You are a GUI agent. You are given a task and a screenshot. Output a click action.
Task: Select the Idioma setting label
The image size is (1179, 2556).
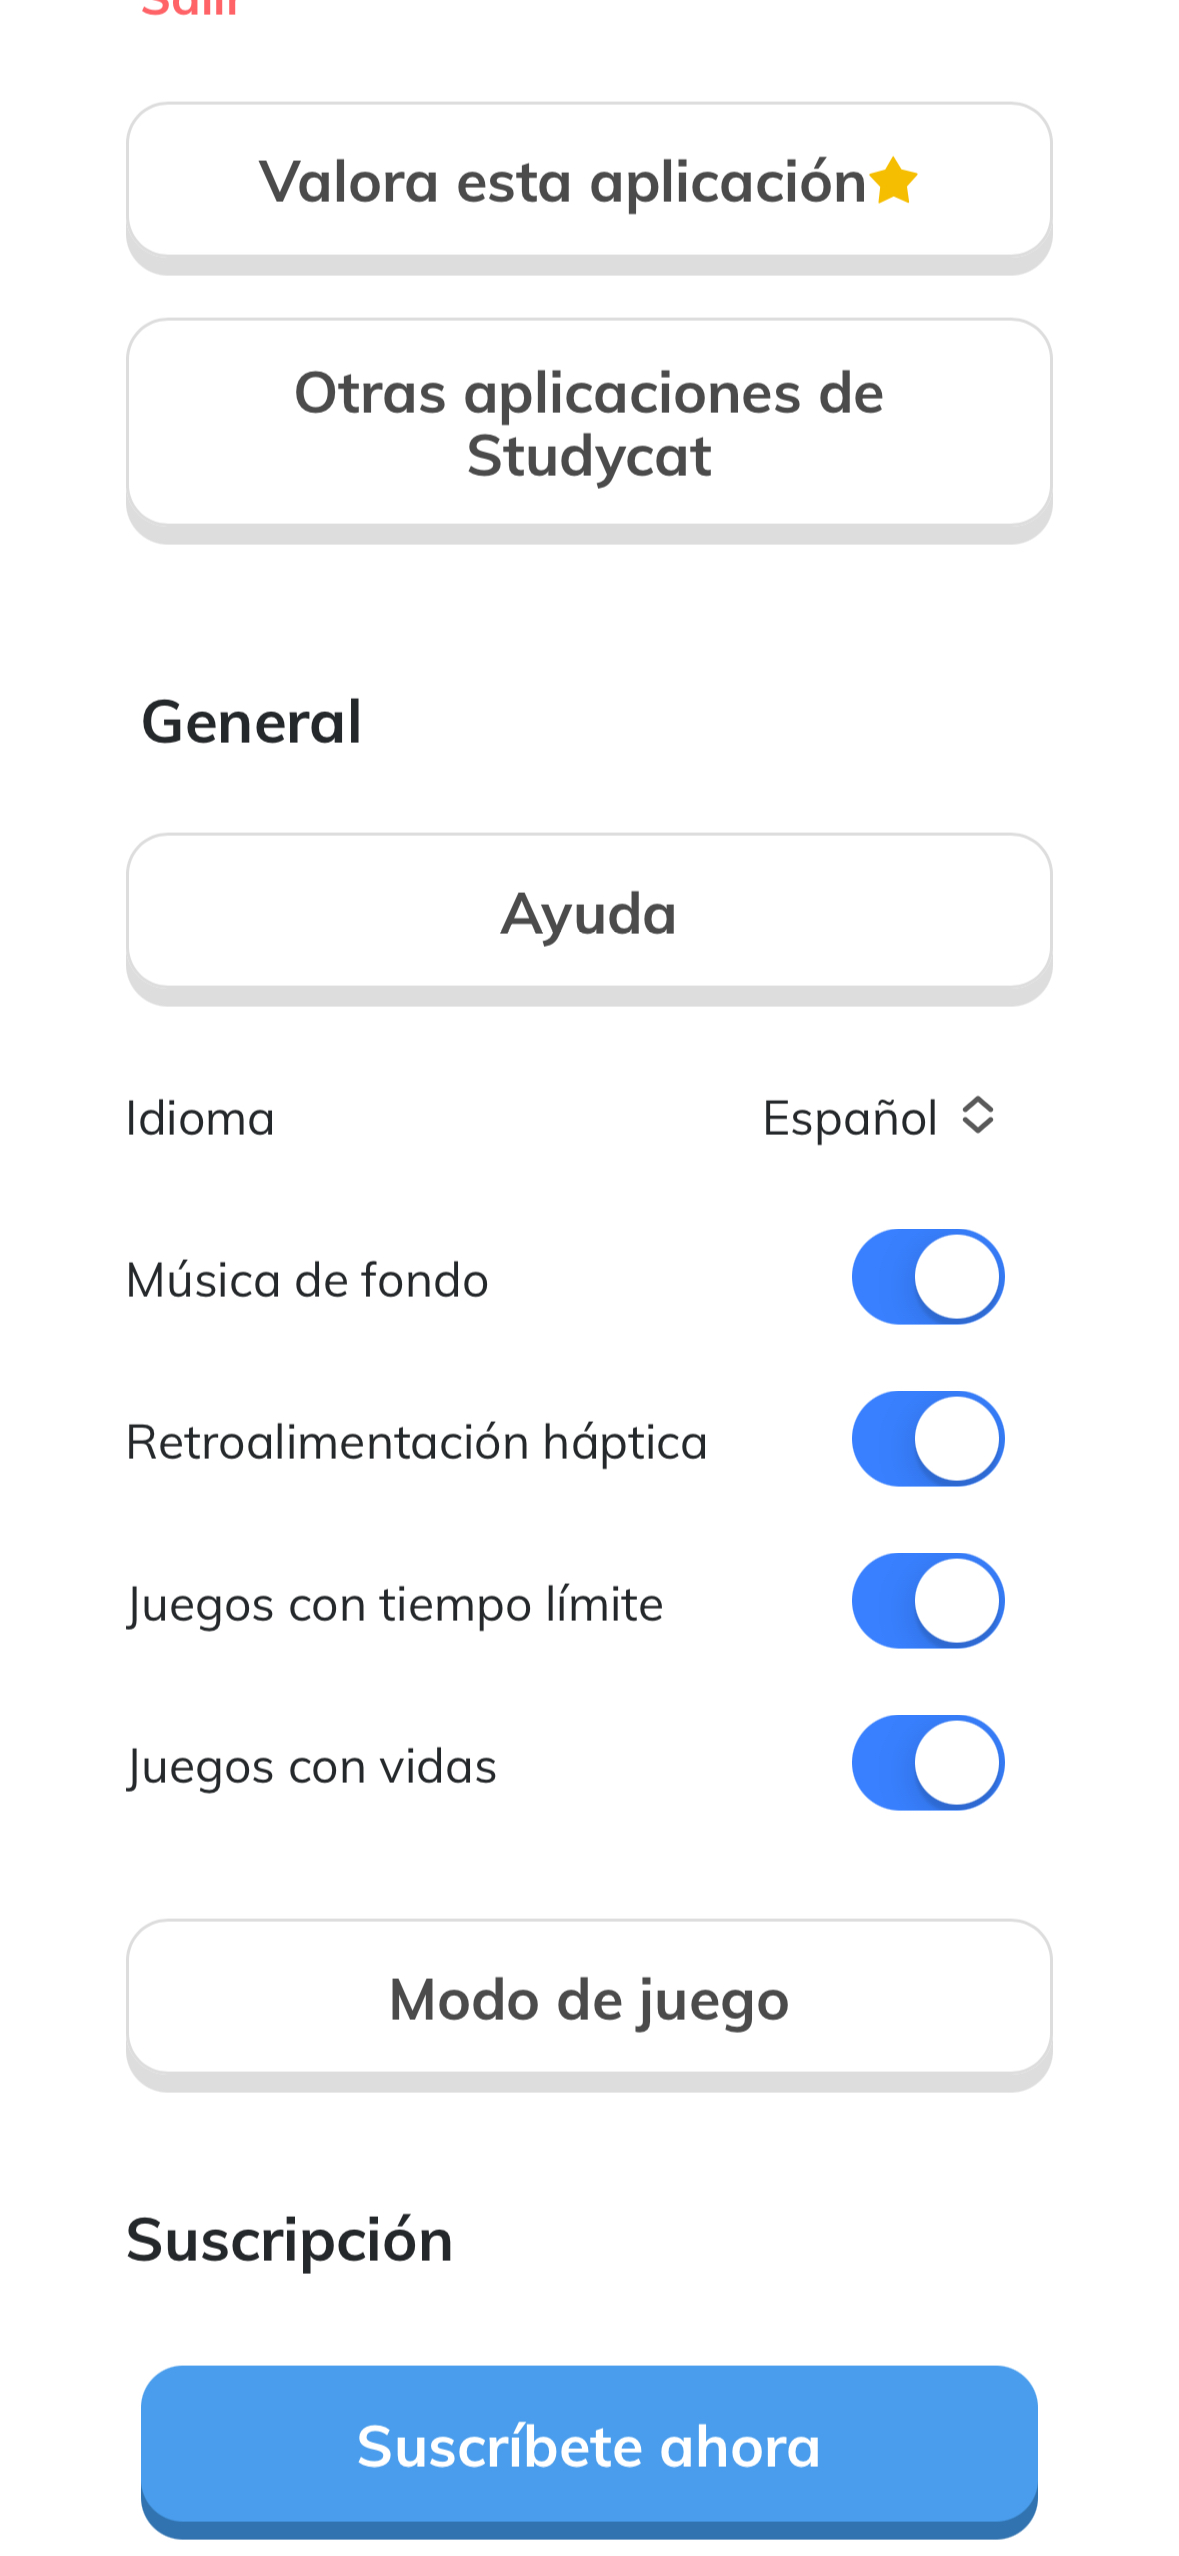click(200, 1118)
